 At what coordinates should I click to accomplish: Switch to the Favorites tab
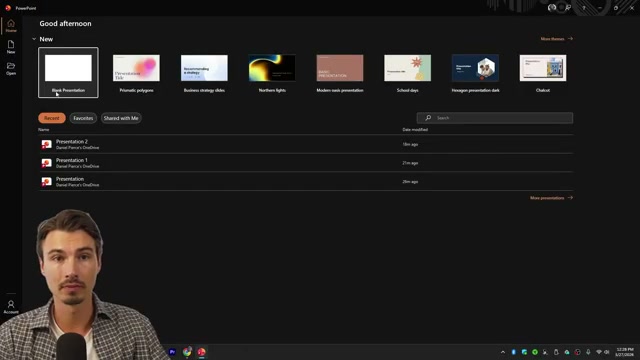coord(83,118)
